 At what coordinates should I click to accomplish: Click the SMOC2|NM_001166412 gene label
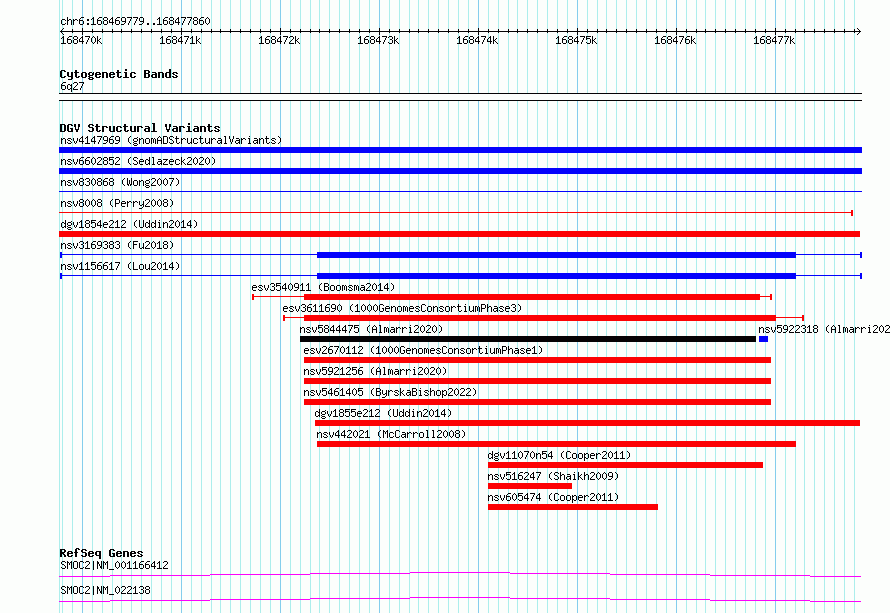(114, 565)
